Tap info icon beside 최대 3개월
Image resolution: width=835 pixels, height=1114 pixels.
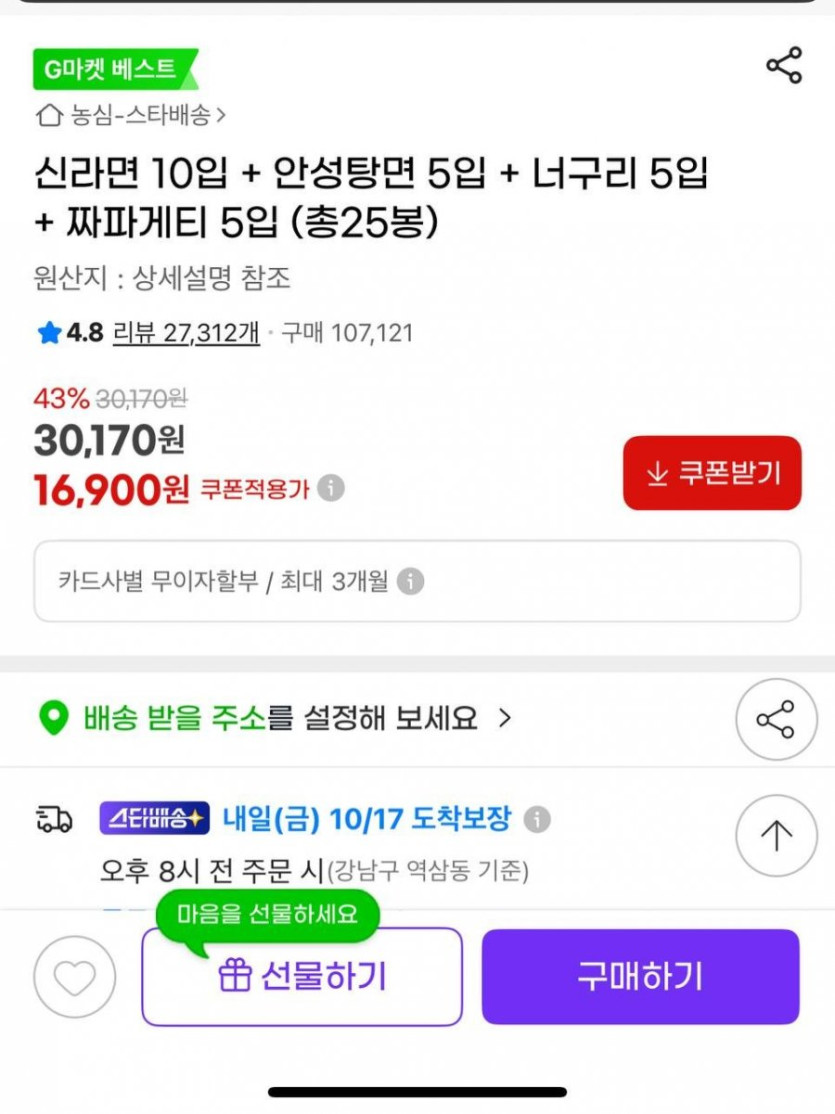410,581
